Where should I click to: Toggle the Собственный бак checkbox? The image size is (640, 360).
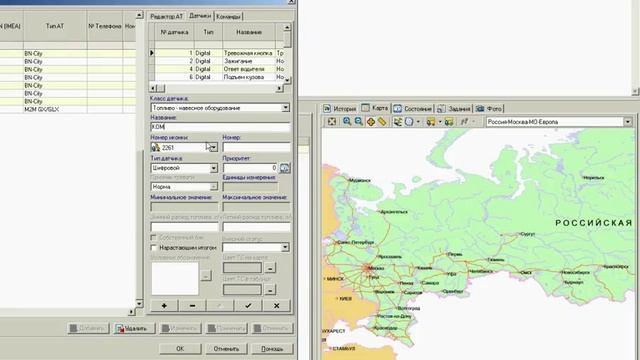point(154,237)
